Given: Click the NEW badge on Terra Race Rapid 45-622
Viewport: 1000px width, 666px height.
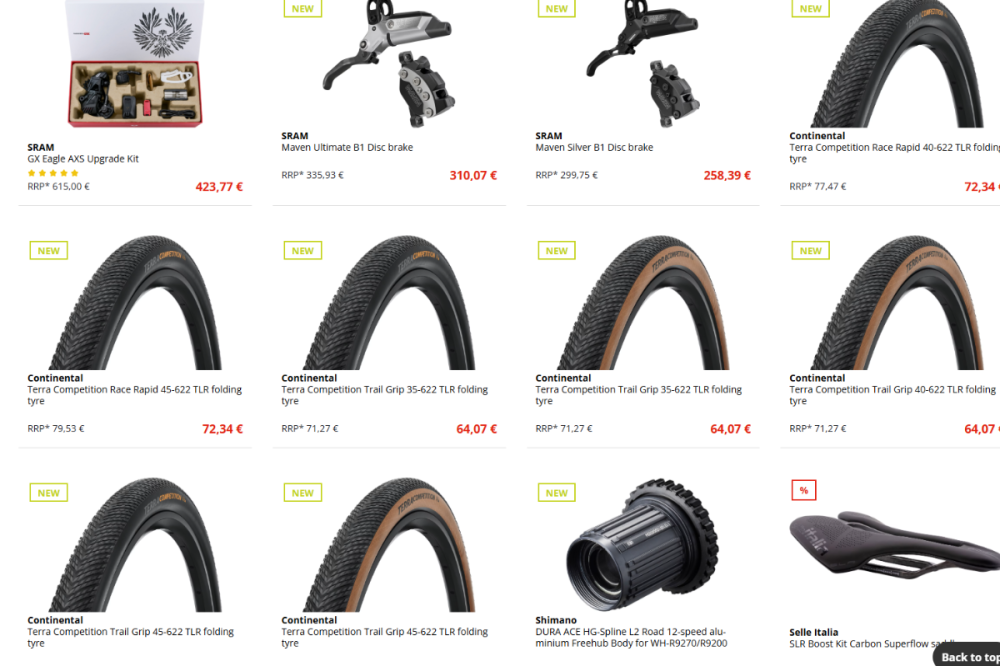Looking at the screenshot, I should 48,251.
